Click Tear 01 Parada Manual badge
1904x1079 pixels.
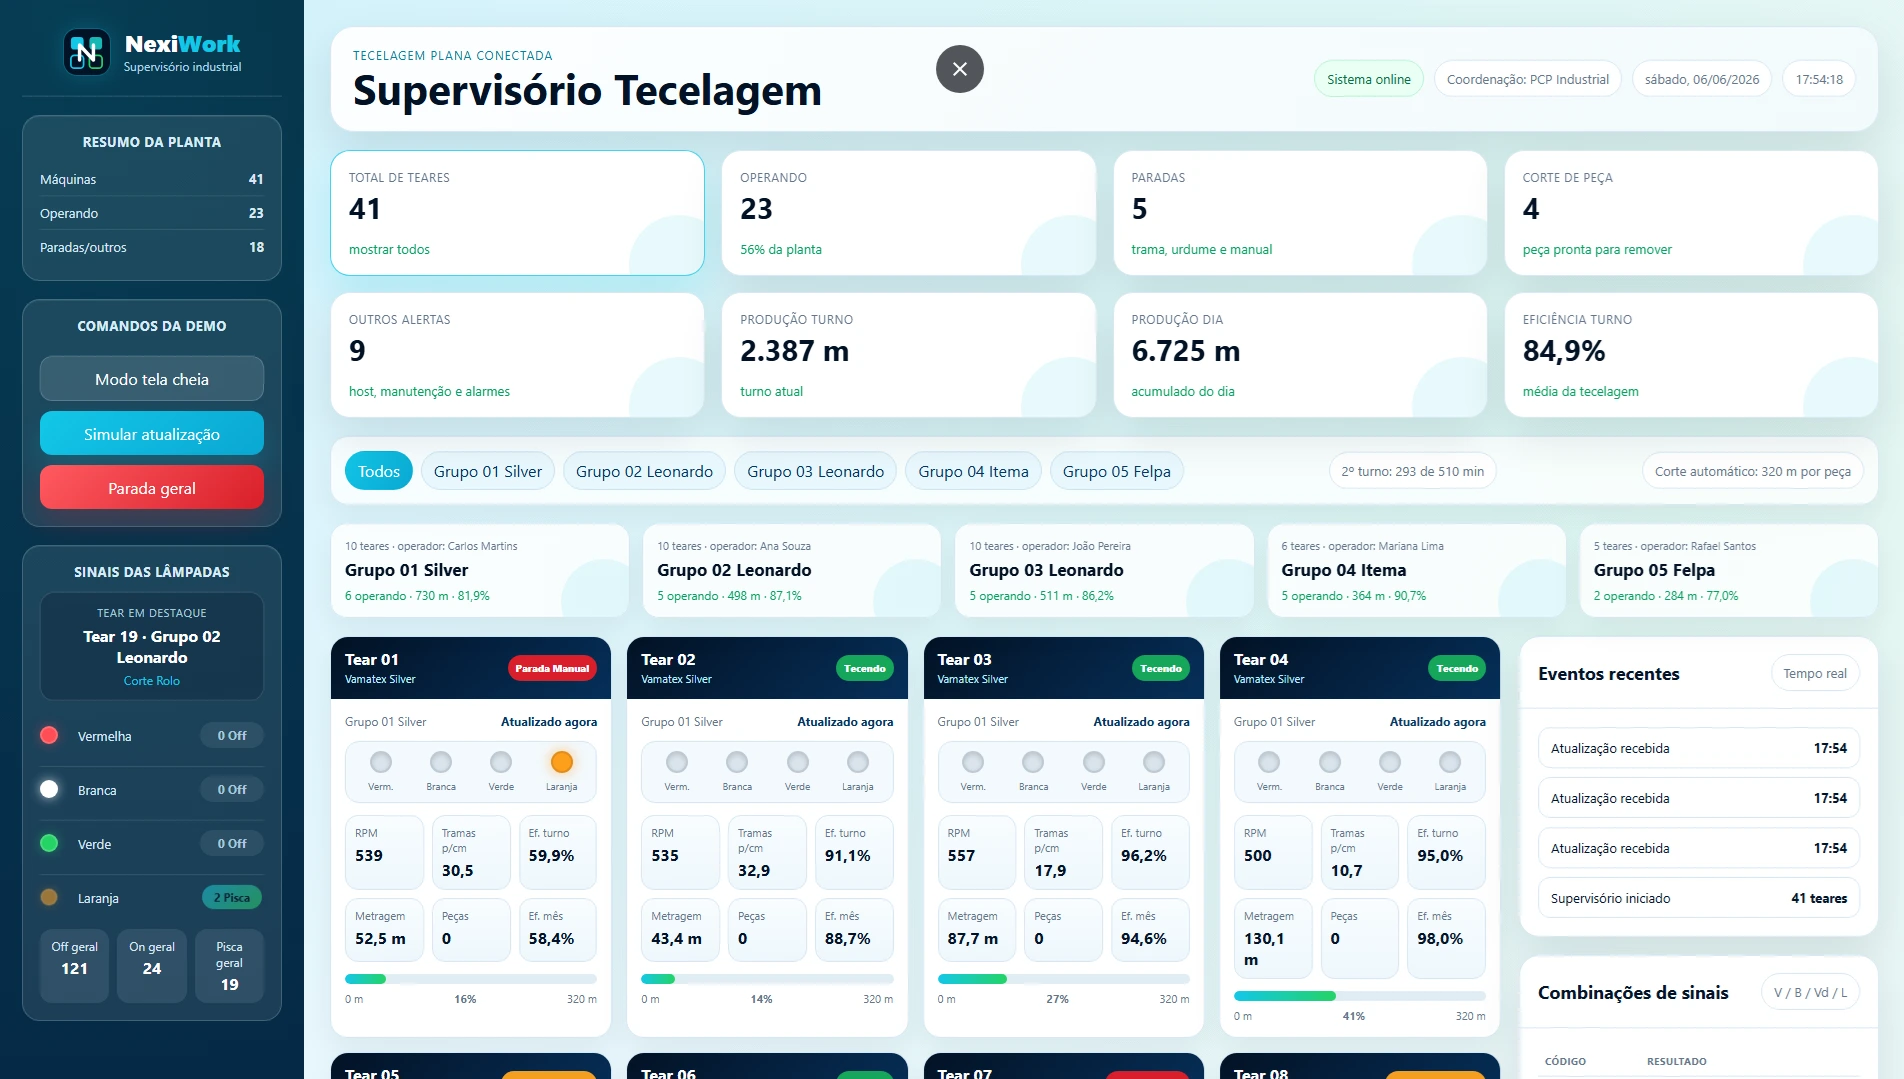click(552, 668)
